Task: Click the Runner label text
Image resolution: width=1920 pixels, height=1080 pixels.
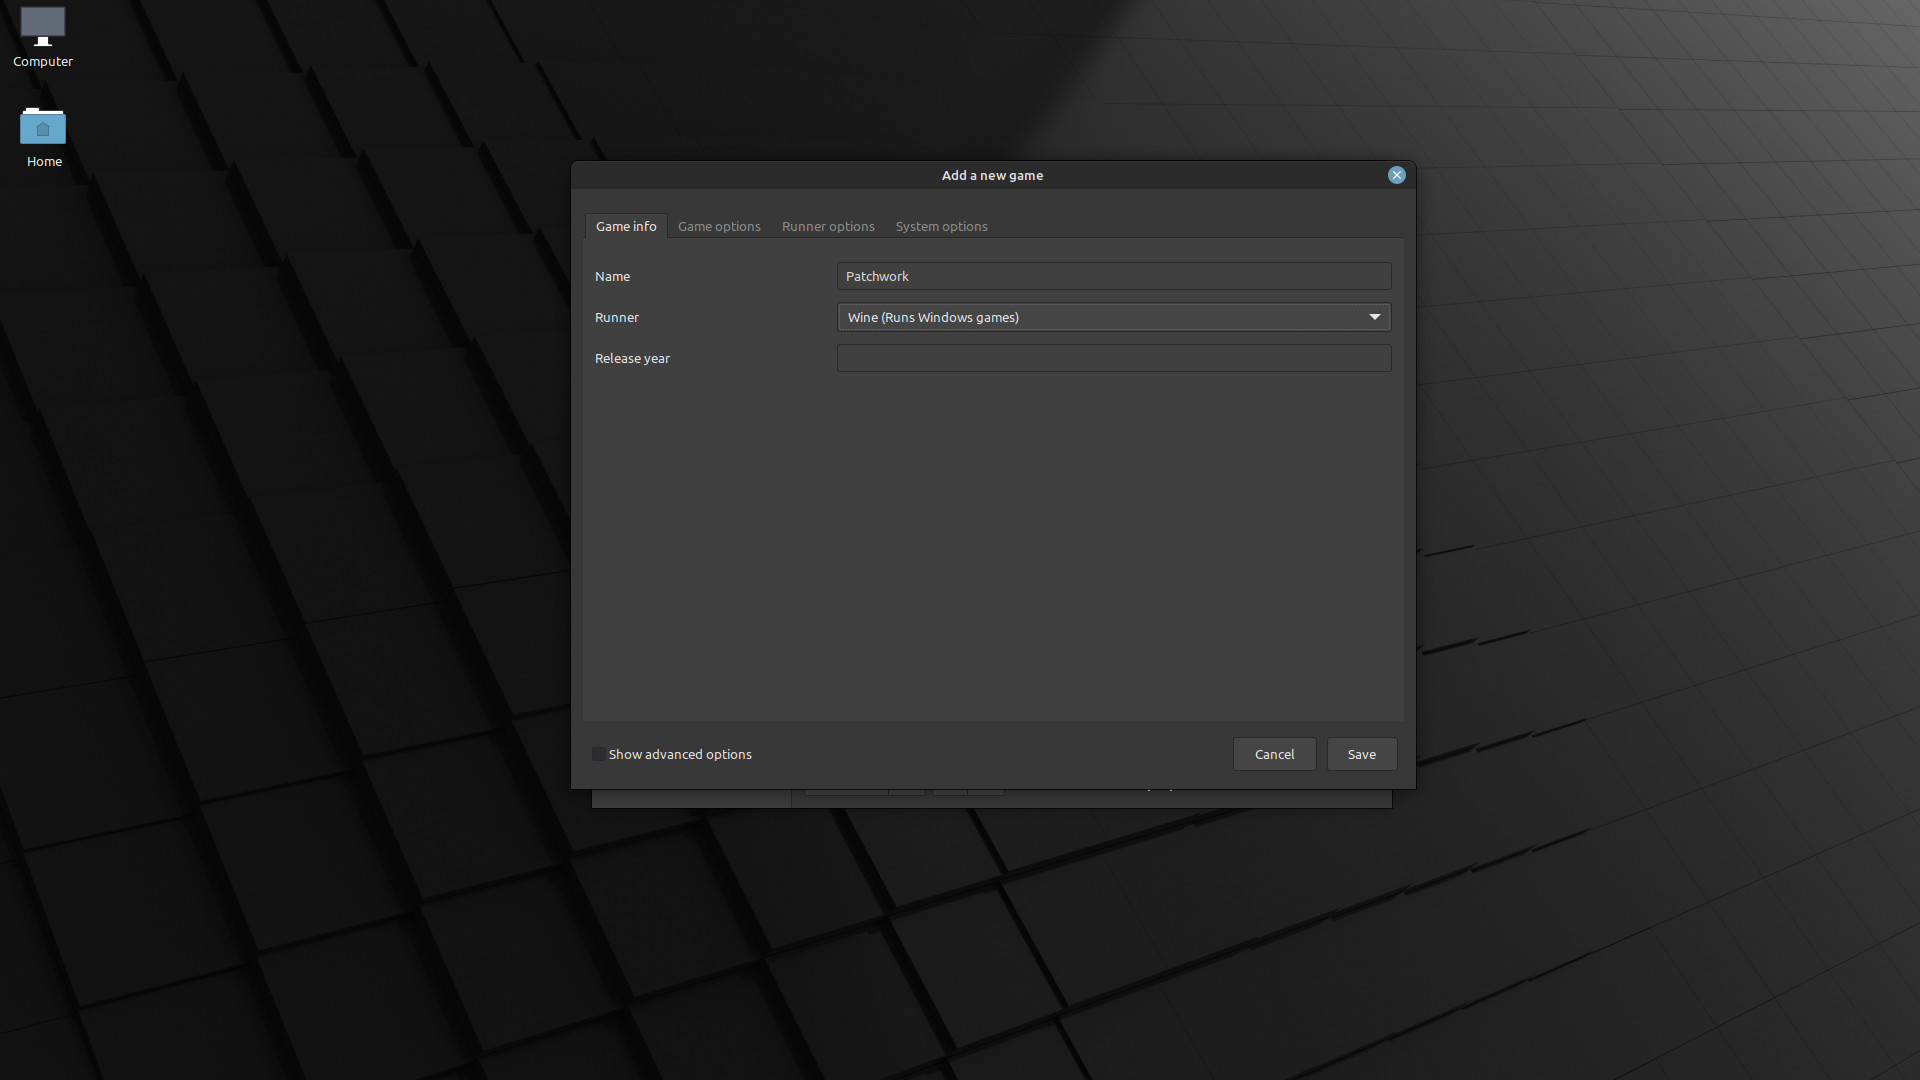Action: click(x=616, y=317)
